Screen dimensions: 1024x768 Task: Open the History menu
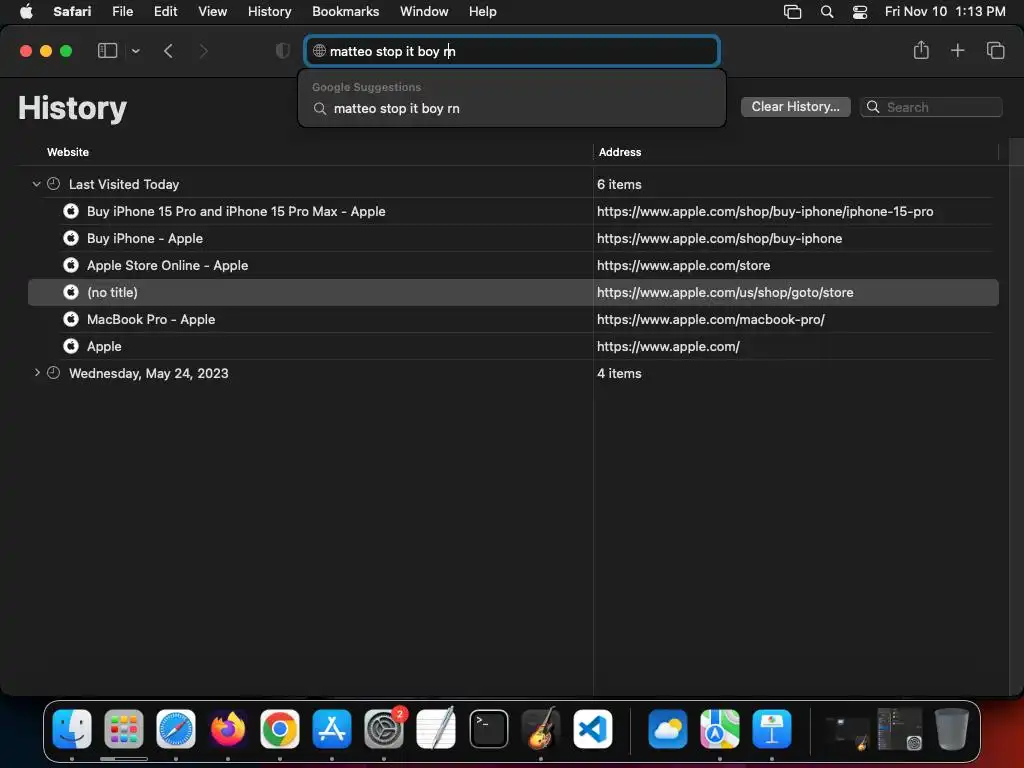[x=269, y=11]
